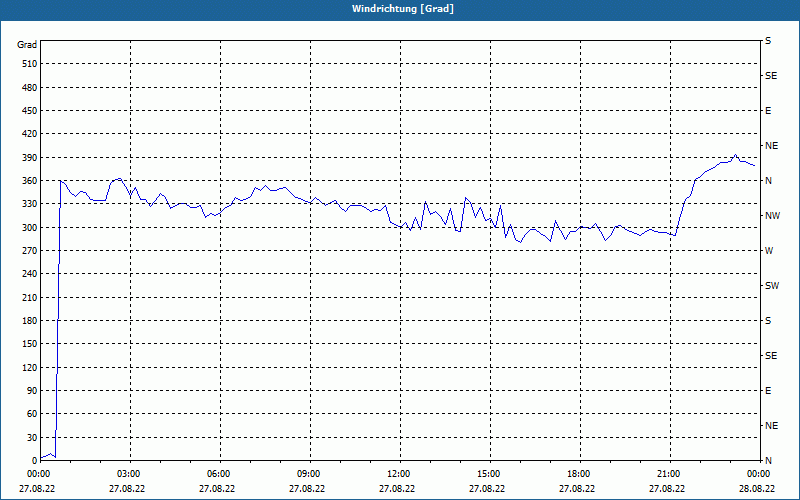Screen dimensions: 800x500
Task: Click the 21:00 time label
Action: 667,474
